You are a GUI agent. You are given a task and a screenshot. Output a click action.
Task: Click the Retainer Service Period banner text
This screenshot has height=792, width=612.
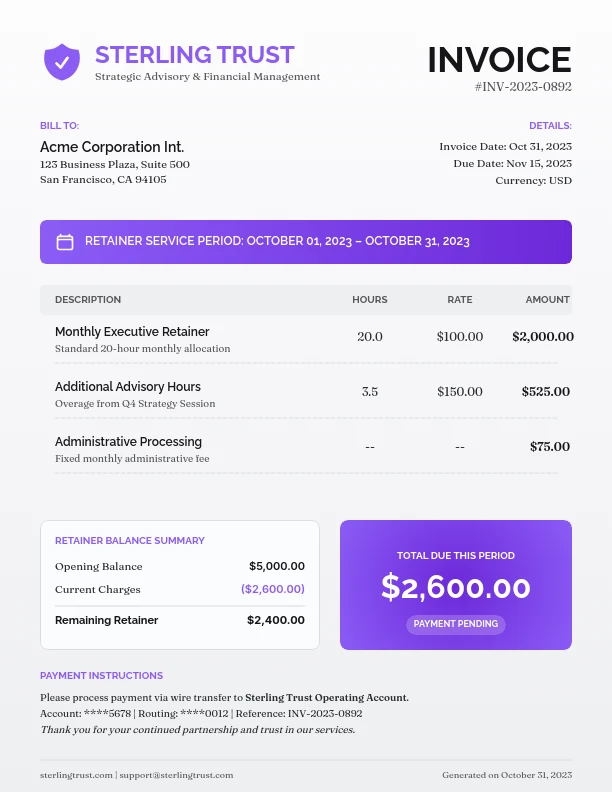click(277, 242)
